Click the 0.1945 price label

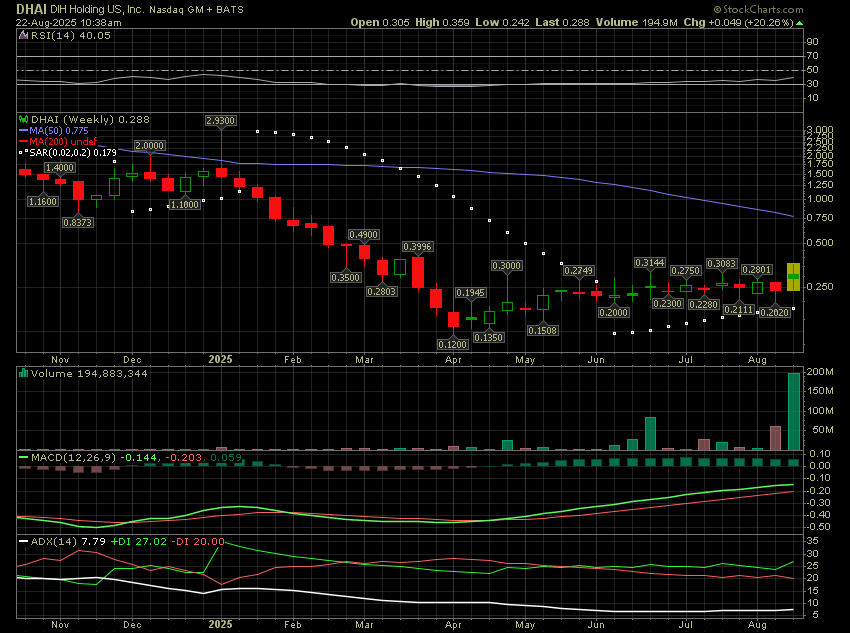pos(471,293)
